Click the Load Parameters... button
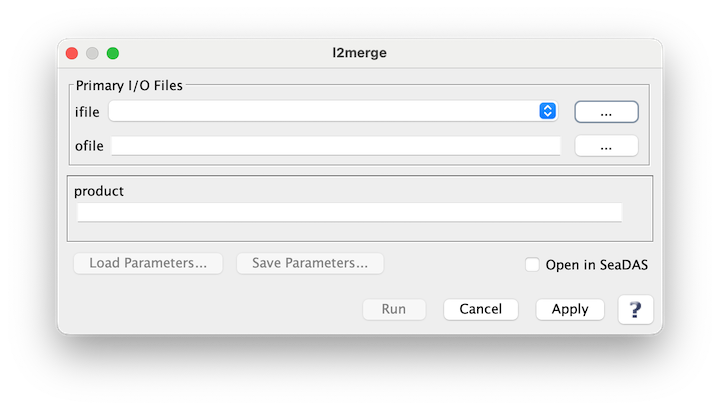The height and width of the screenshot is (410, 720). point(148,263)
